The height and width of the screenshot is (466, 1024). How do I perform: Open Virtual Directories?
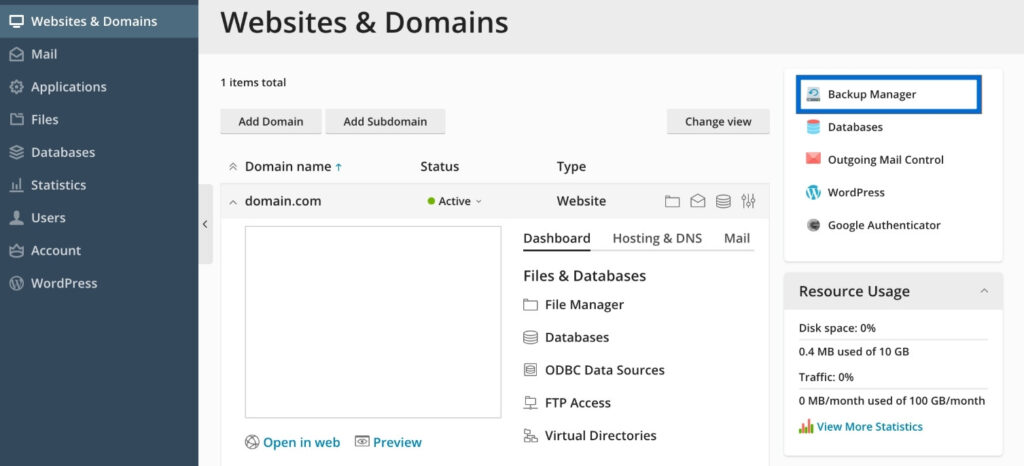[x=590, y=435]
